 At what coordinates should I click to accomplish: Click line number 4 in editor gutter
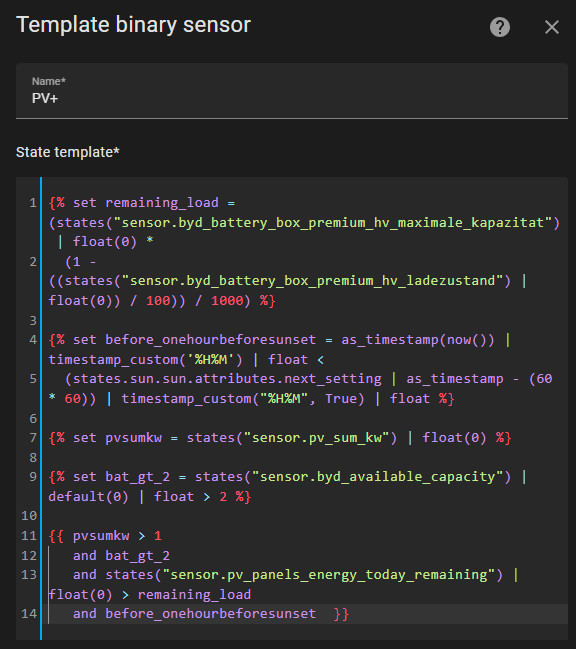33,340
